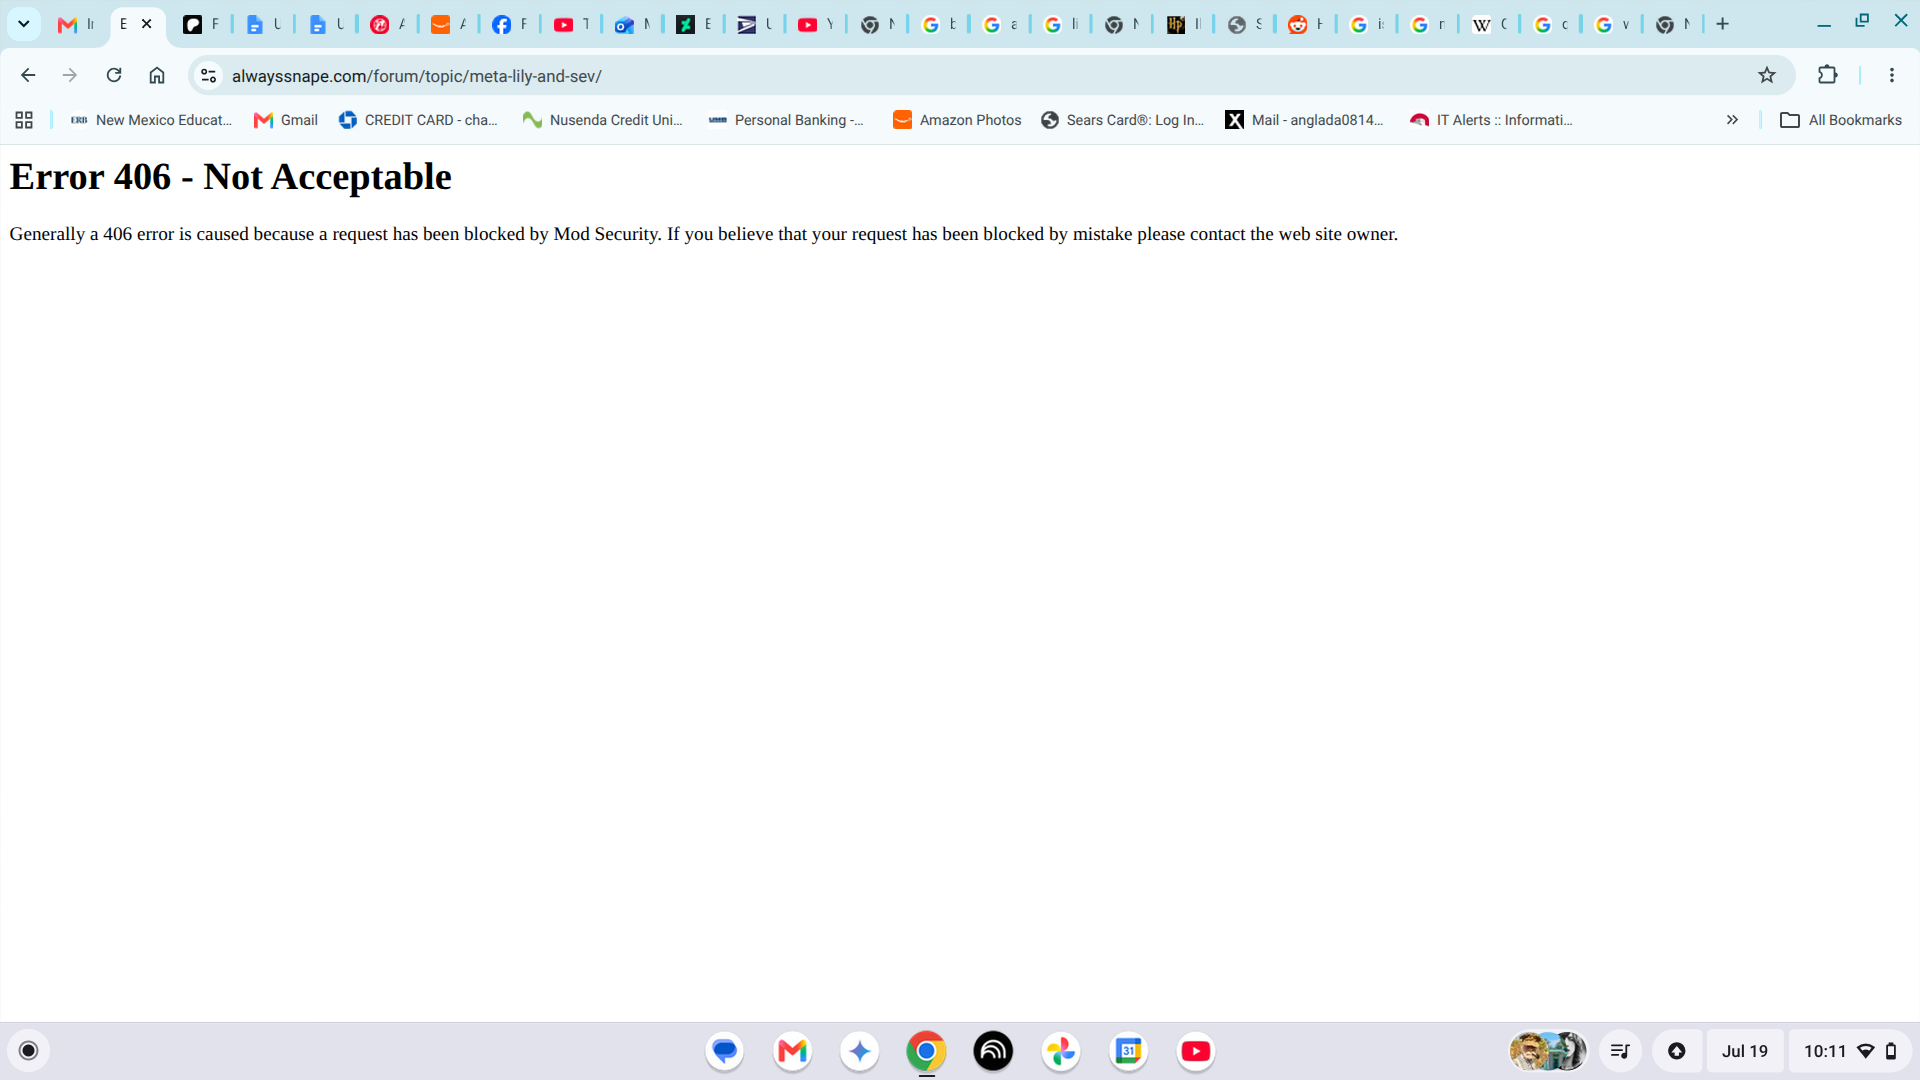
Task: Open the tab groups grid icon on bookmarks bar
Action: coord(24,120)
